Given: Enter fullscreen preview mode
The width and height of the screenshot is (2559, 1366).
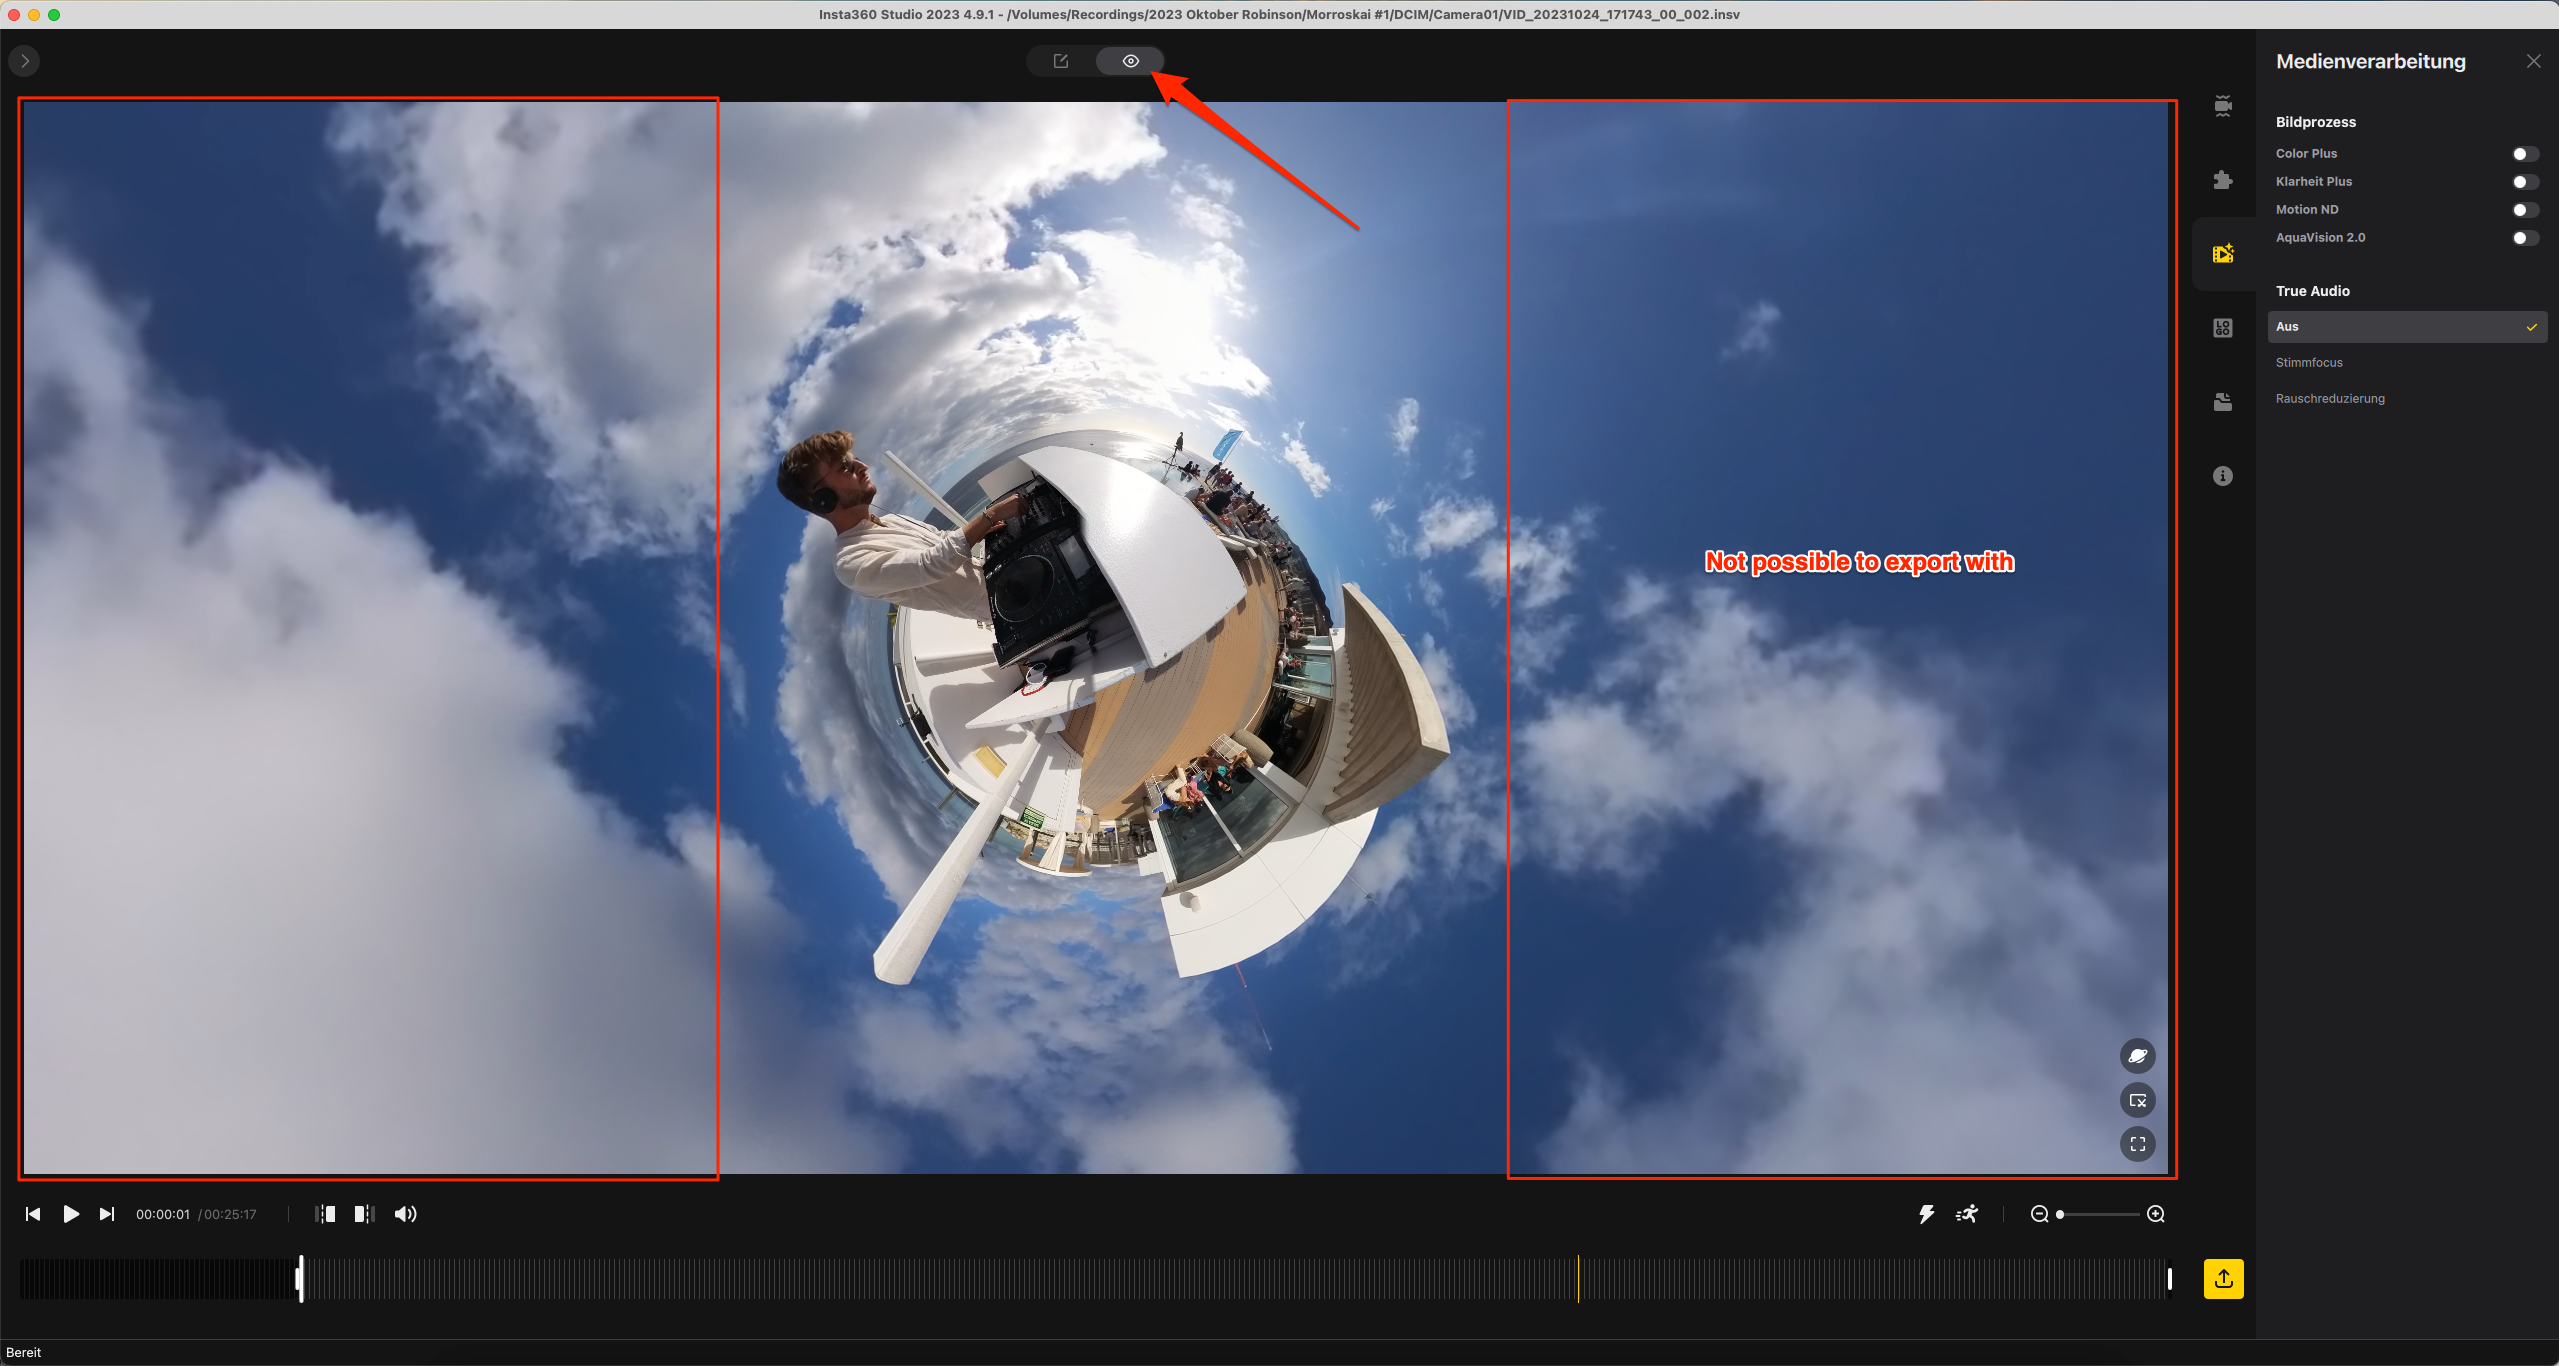Looking at the screenshot, I should (2137, 1144).
